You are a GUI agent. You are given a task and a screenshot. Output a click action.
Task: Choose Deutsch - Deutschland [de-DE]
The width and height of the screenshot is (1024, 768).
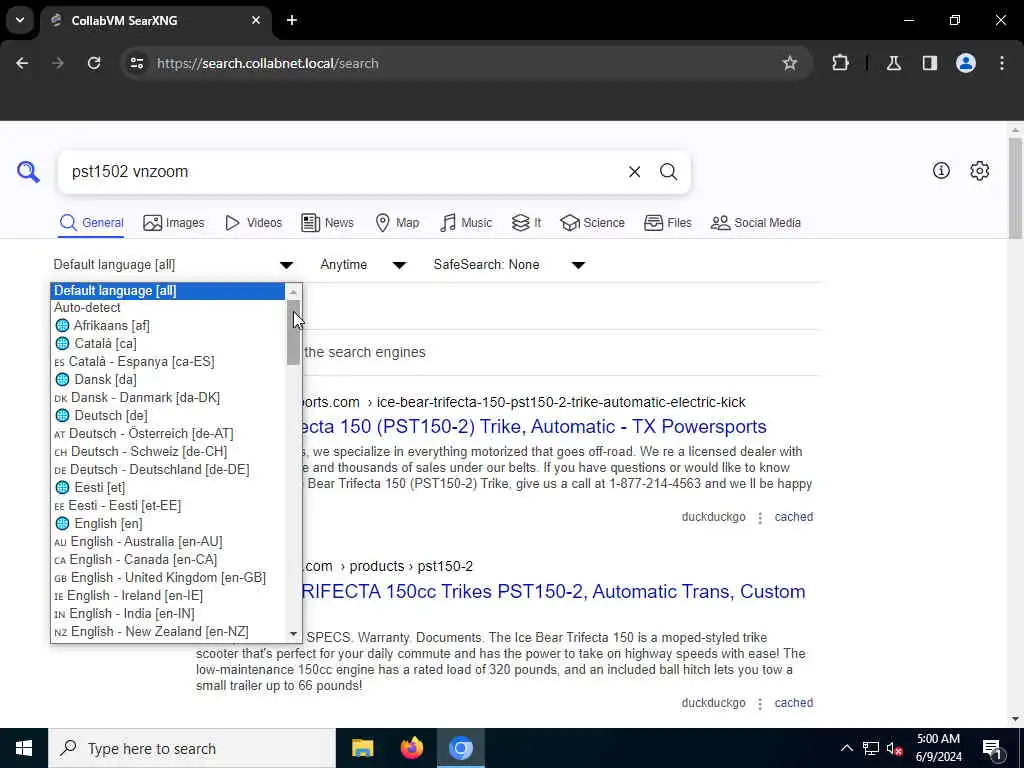pyautogui.click(x=168, y=470)
